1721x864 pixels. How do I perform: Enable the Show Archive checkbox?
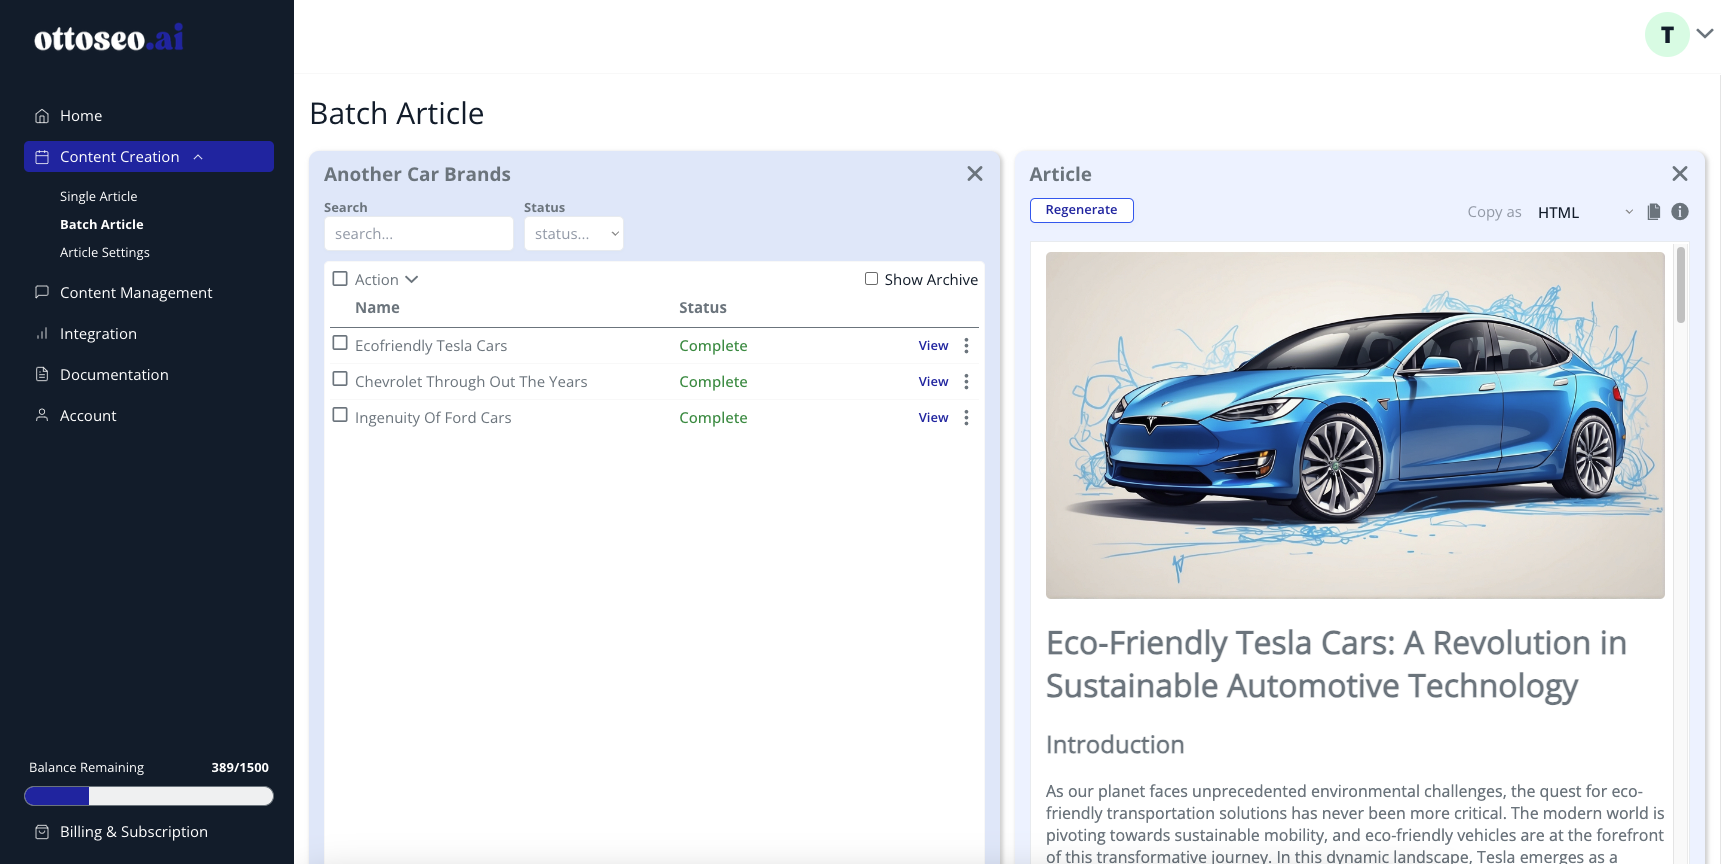coord(871,279)
